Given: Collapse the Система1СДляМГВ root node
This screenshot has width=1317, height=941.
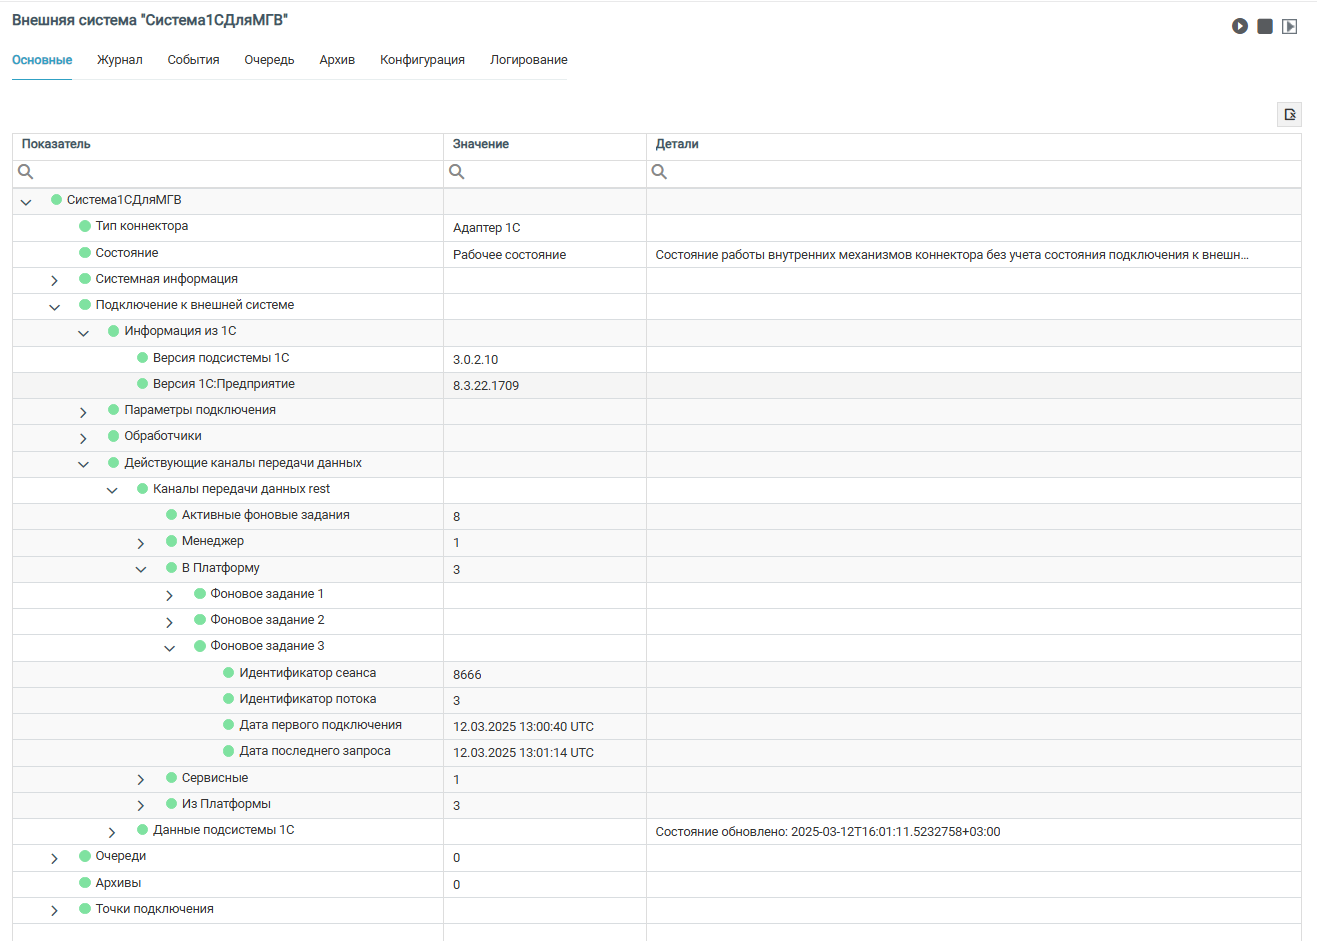Looking at the screenshot, I should click(26, 201).
